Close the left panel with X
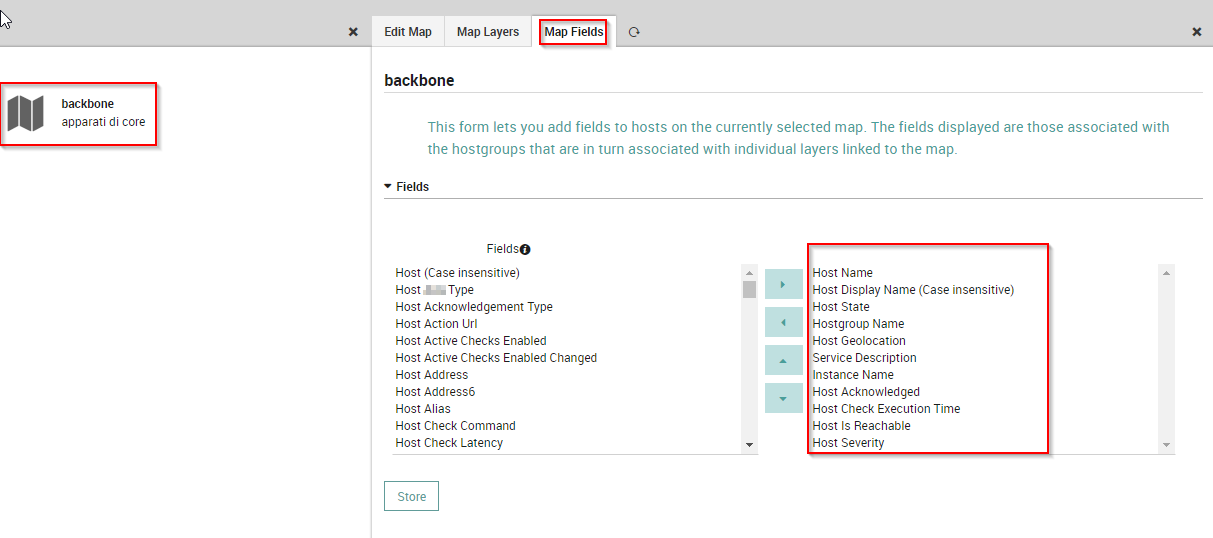Image resolution: width=1213 pixels, height=538 pixels. click(353, 32)
